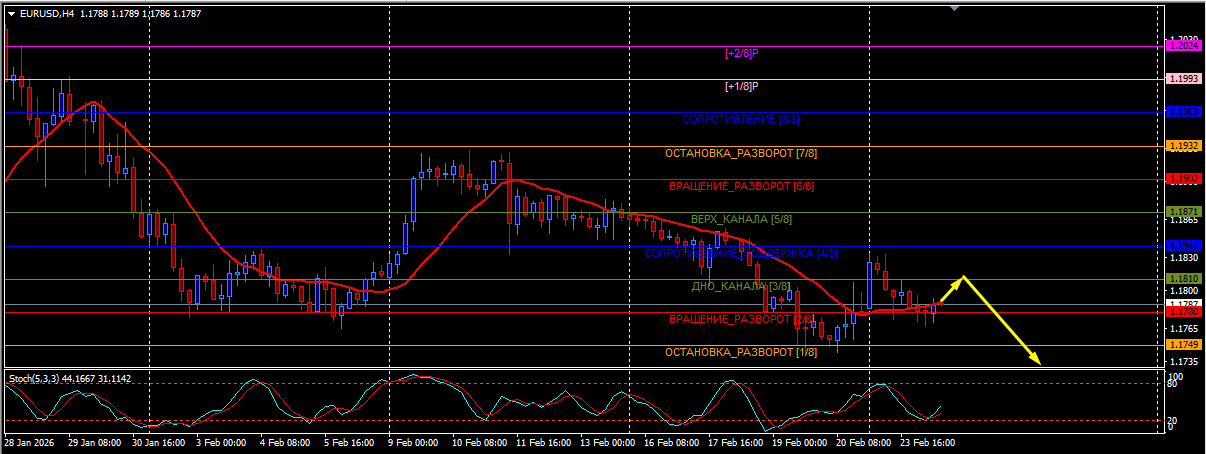Open the chart menu triangle beside EURUSD,H4
Viewport: 1206px width, 454px height.
(10, 14)
